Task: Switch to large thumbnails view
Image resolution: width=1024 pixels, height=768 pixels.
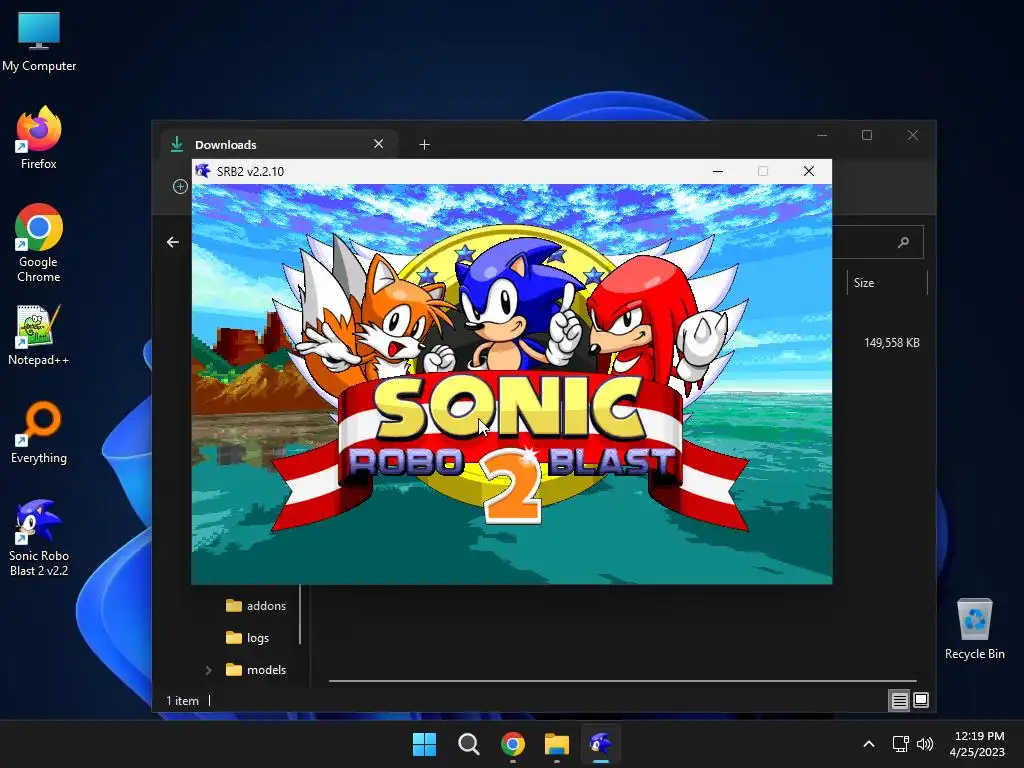Action: [x=921, y=701]
